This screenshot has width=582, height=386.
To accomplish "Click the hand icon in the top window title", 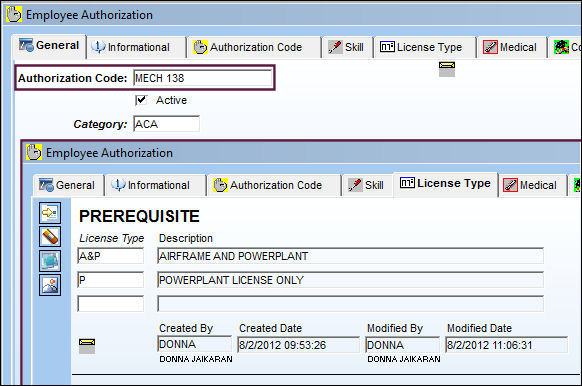I will [x=14, y=15].
